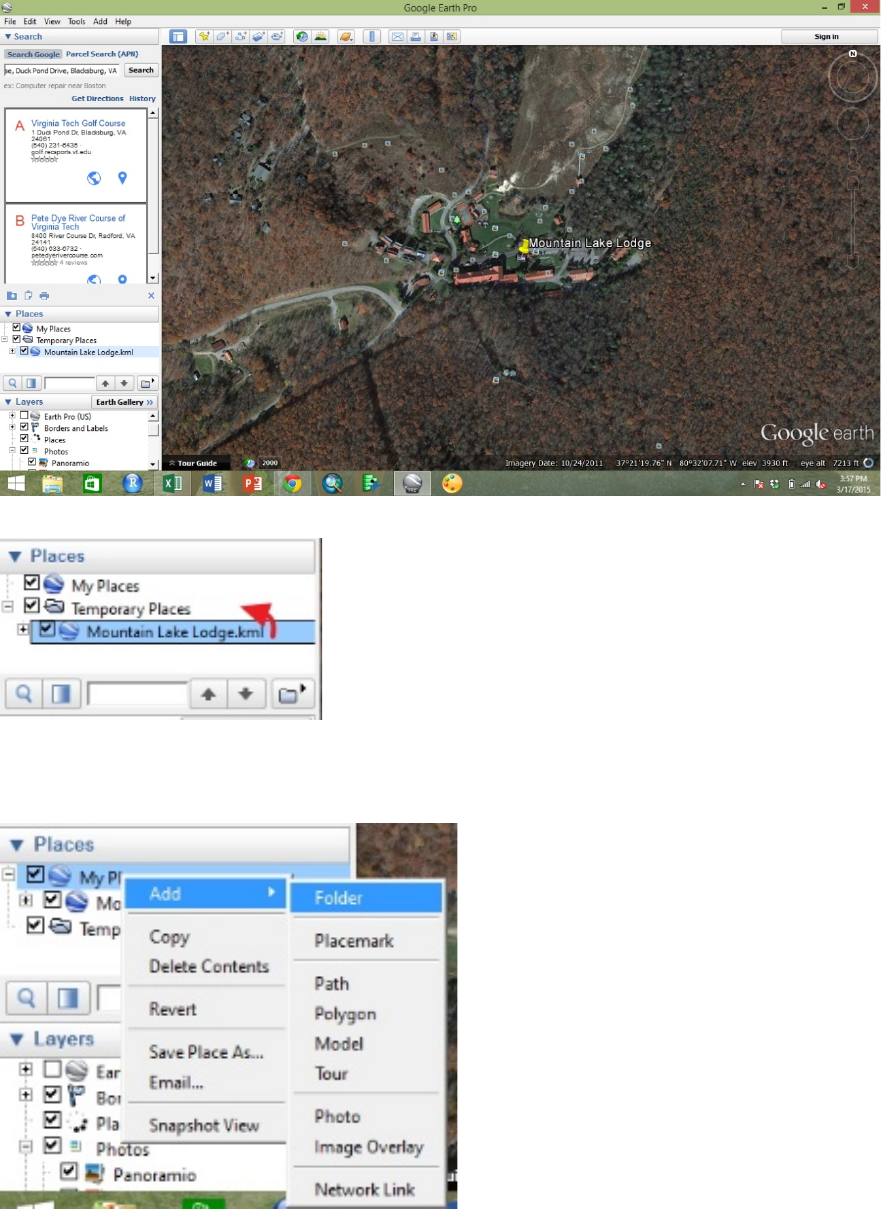Click in the search address input field
The width and height of the screenshot is (881, 1209).
[62, 71]
